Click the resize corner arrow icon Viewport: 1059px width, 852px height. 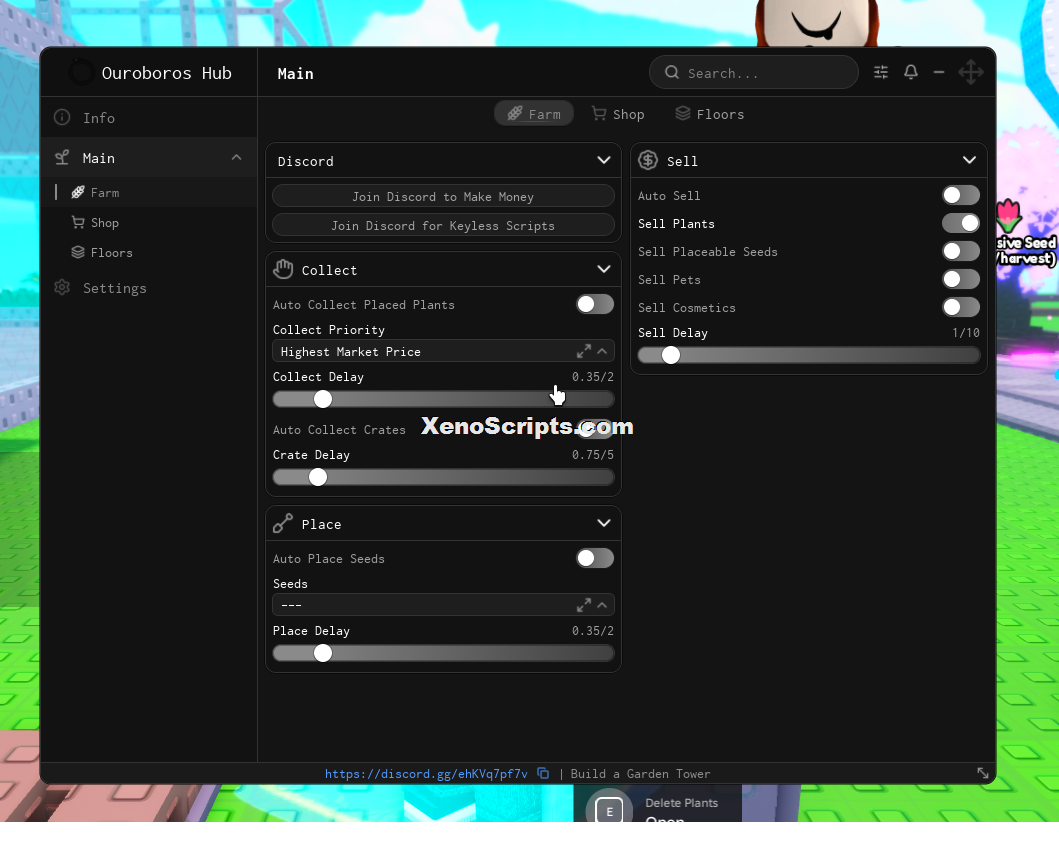click(x=983, y=773)
